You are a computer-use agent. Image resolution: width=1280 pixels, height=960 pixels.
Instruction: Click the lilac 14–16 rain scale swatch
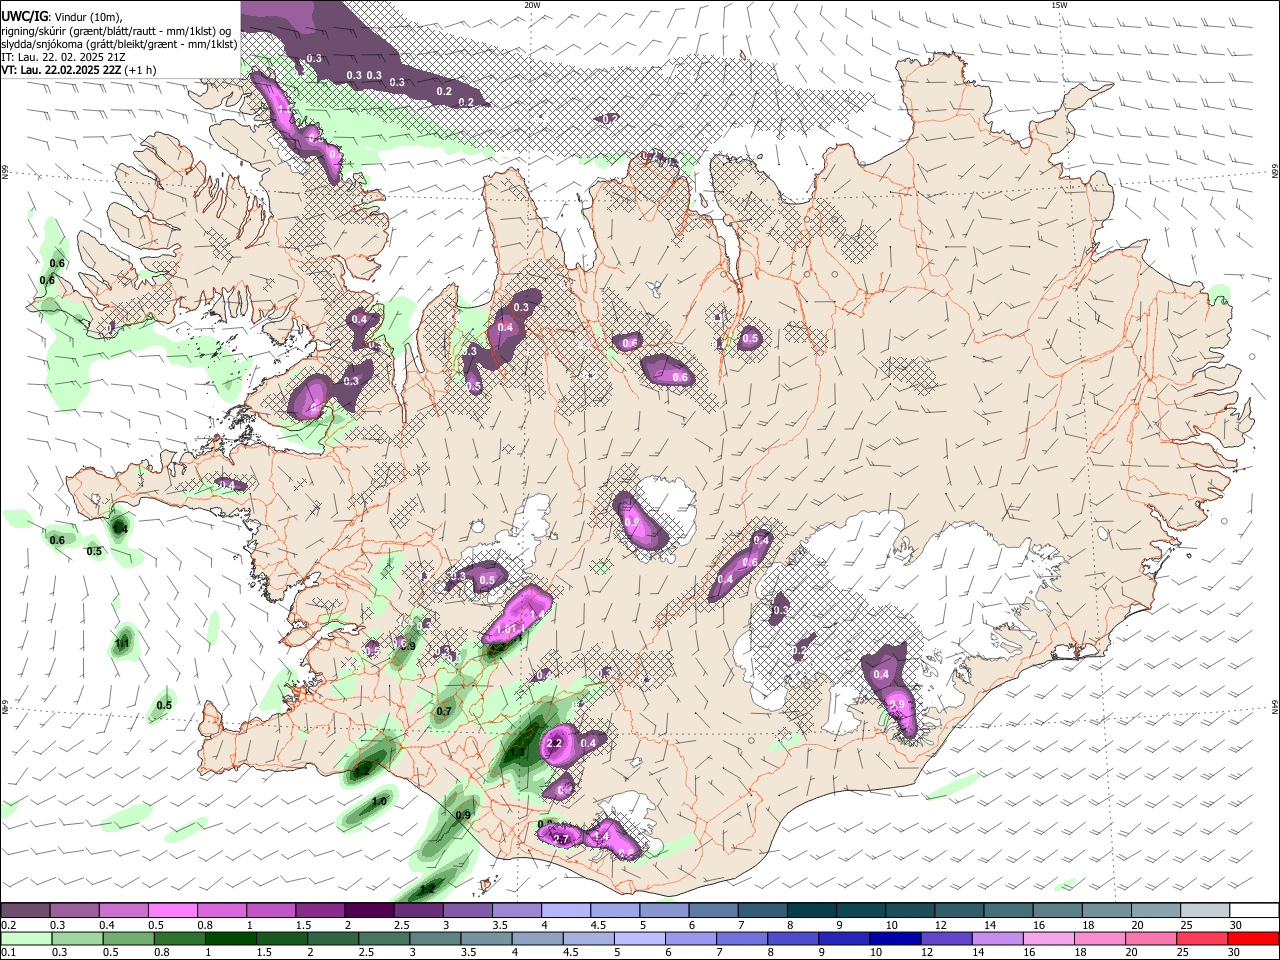click(x=998, y=938)
